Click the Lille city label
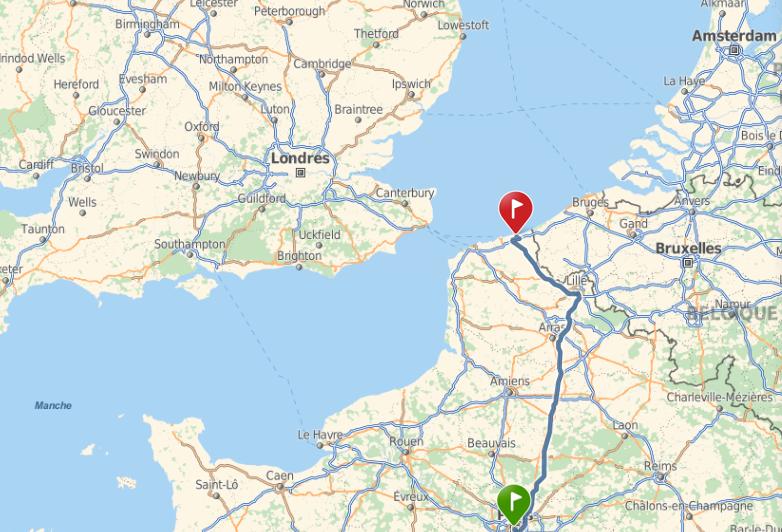Image resolution: width=782 pixels, height=532 pixels. tap(577, 280)
